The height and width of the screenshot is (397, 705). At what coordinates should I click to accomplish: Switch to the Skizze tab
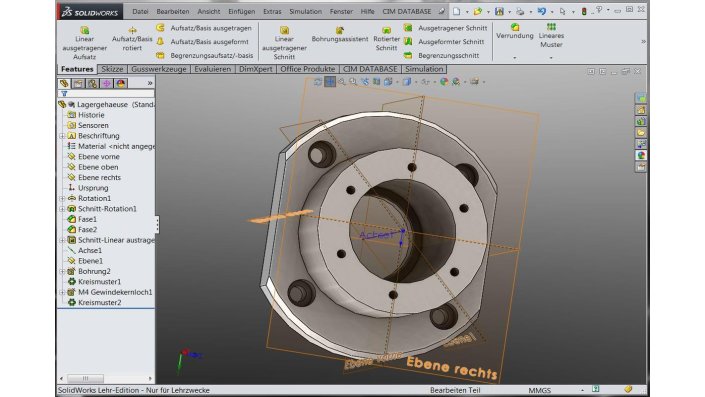112,69
